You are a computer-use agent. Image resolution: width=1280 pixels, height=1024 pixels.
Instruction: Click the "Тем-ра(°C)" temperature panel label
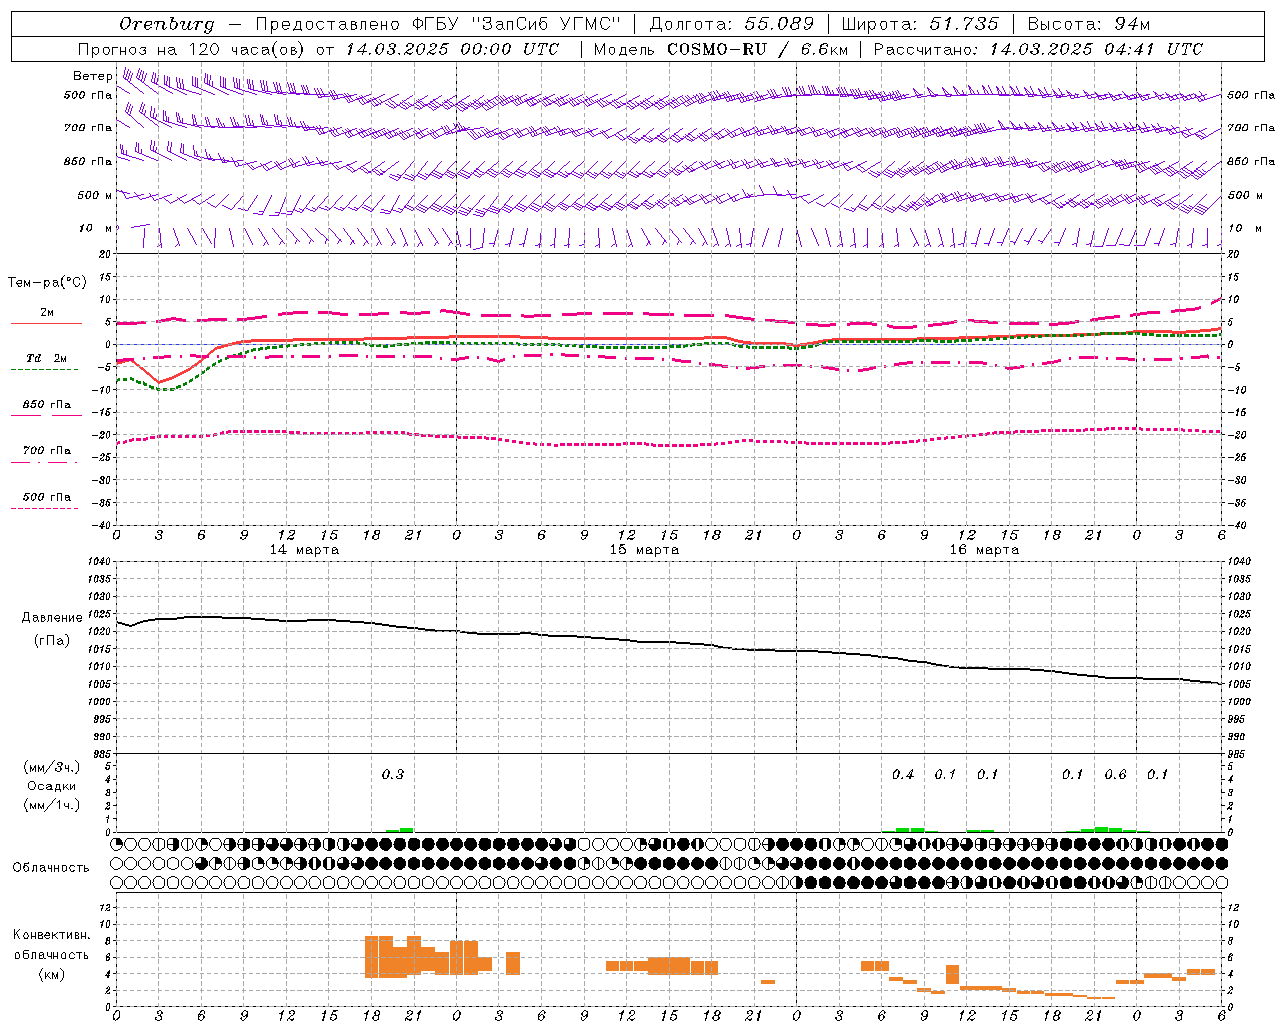pos(48,283)
